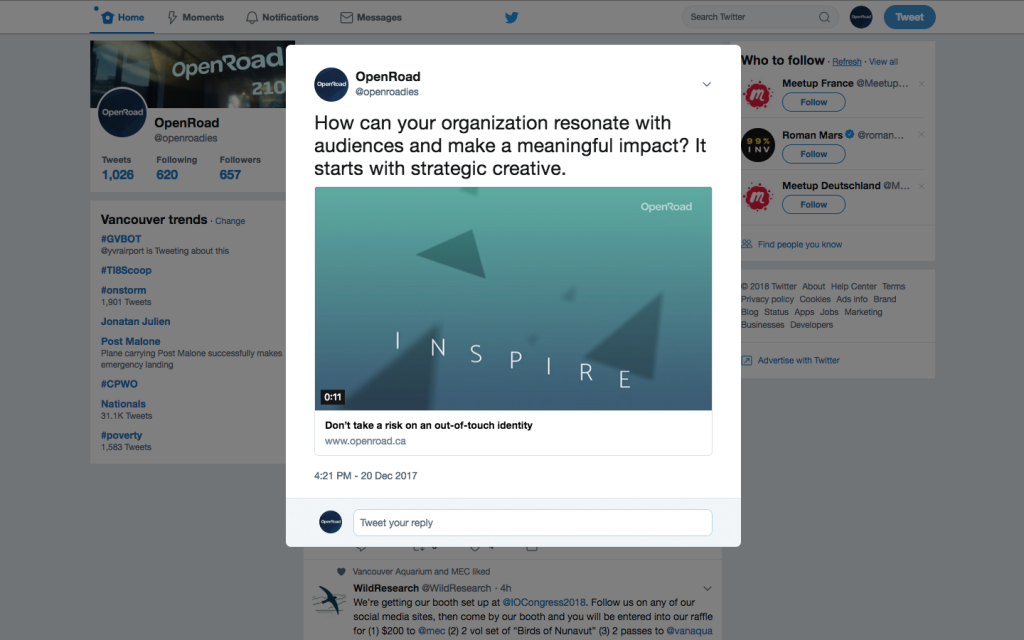
Task: Open the Meetup Deutschland avatar
Action: [758, 197]
